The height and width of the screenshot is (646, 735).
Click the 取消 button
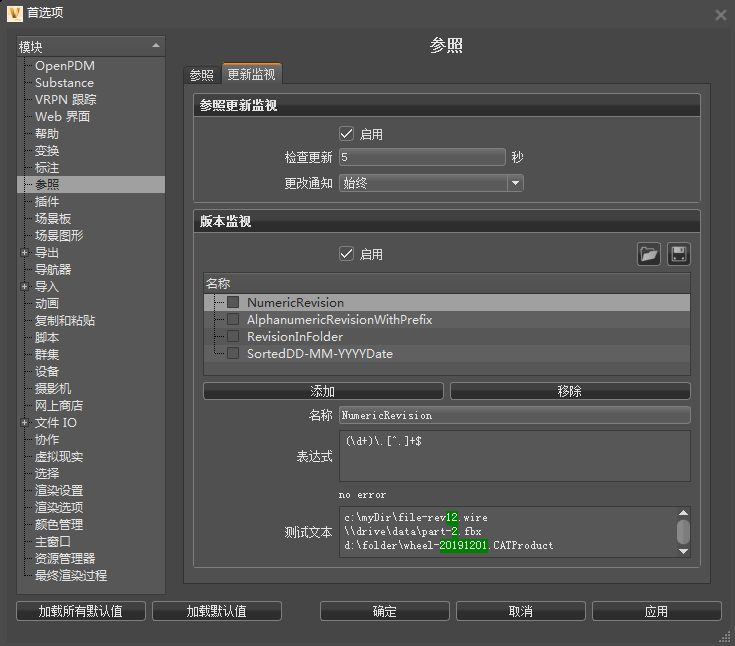520,611
